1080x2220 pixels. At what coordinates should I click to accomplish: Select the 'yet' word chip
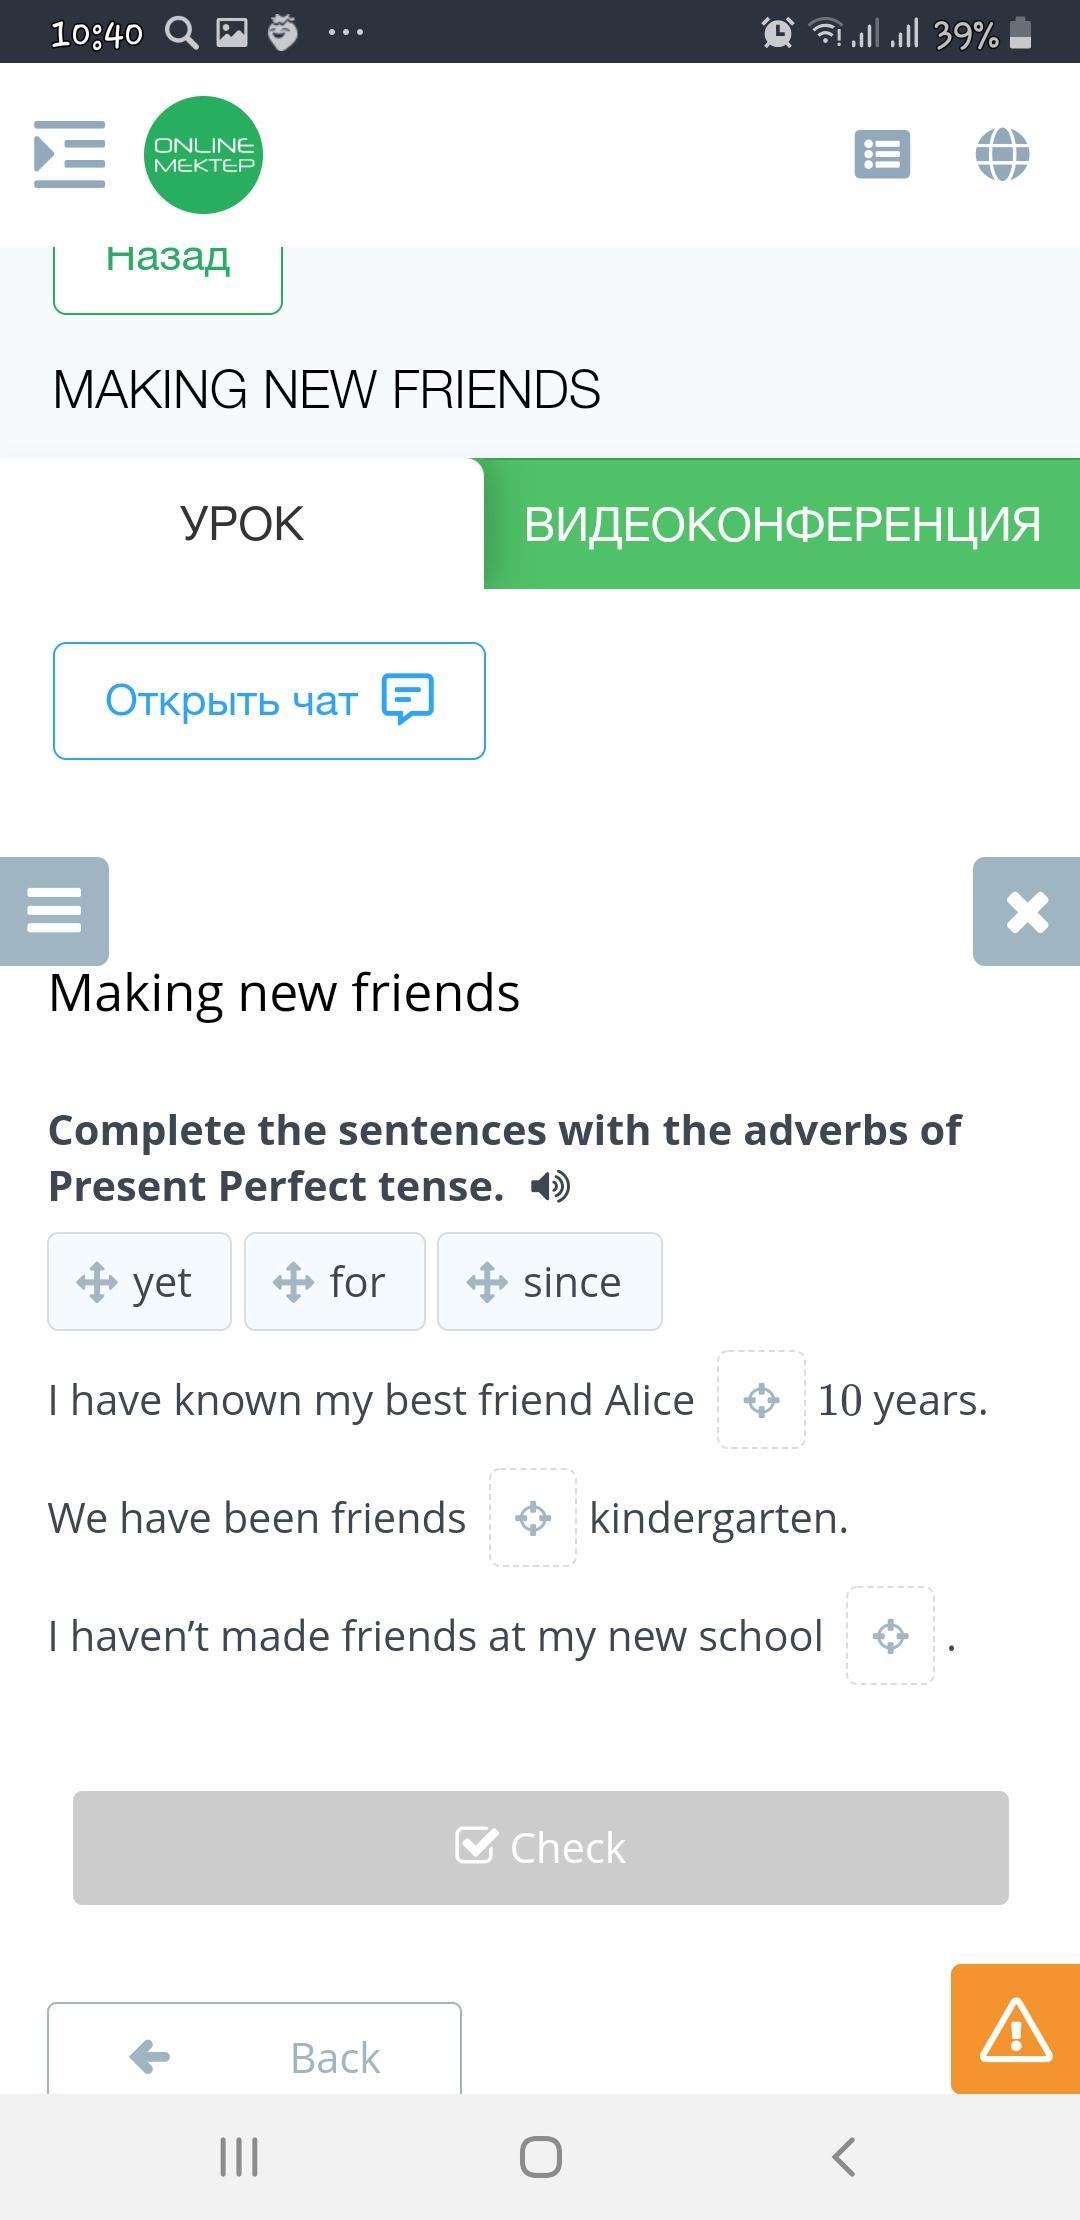(x=139, y=1282)
